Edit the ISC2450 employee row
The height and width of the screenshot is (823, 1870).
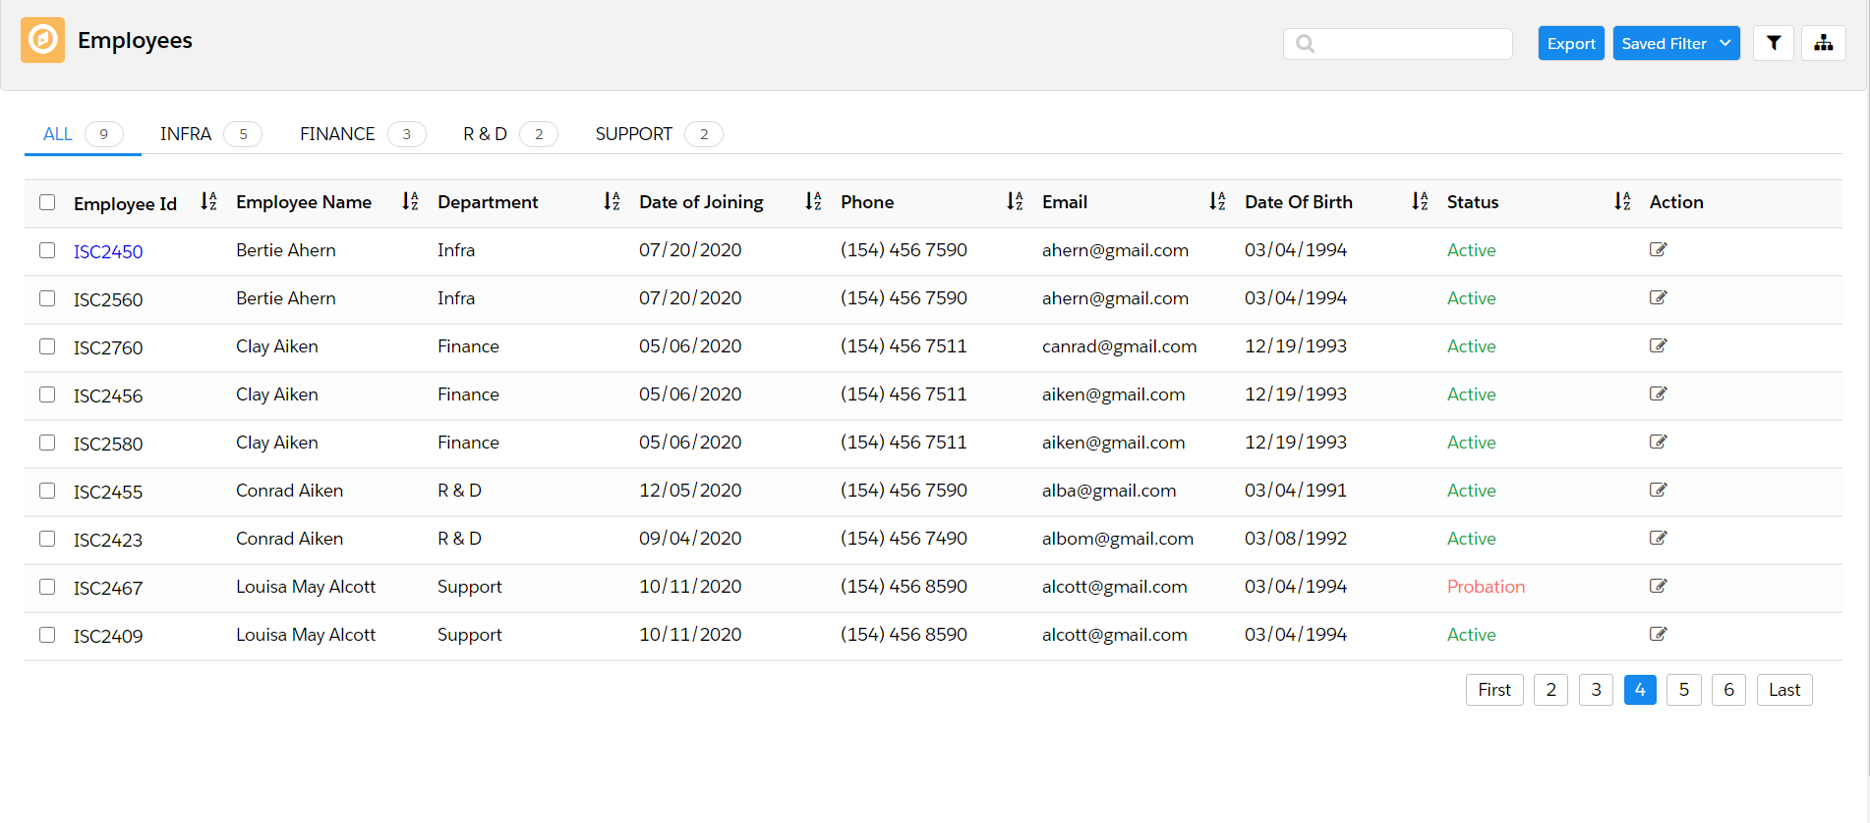[1658, 250]
